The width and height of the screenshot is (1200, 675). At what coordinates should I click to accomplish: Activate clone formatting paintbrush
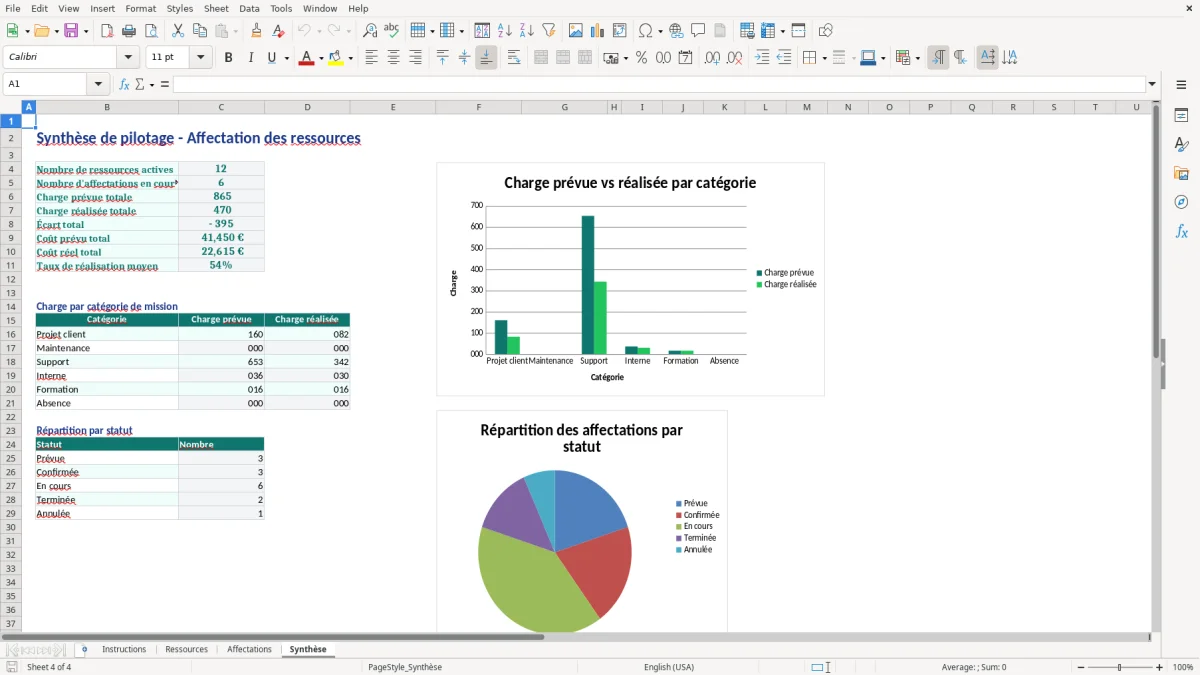[x=256, y=31]
